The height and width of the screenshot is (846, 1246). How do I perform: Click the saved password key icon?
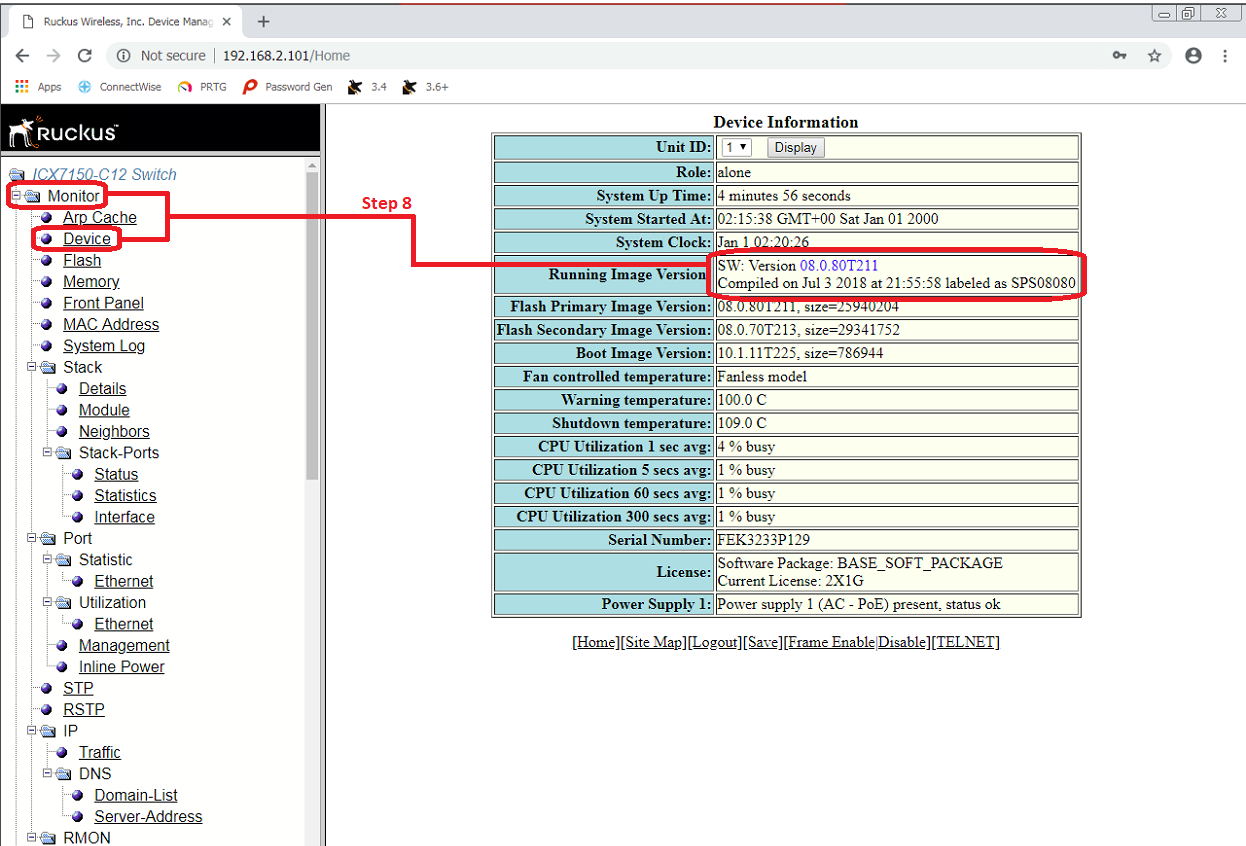point(1119,56)
